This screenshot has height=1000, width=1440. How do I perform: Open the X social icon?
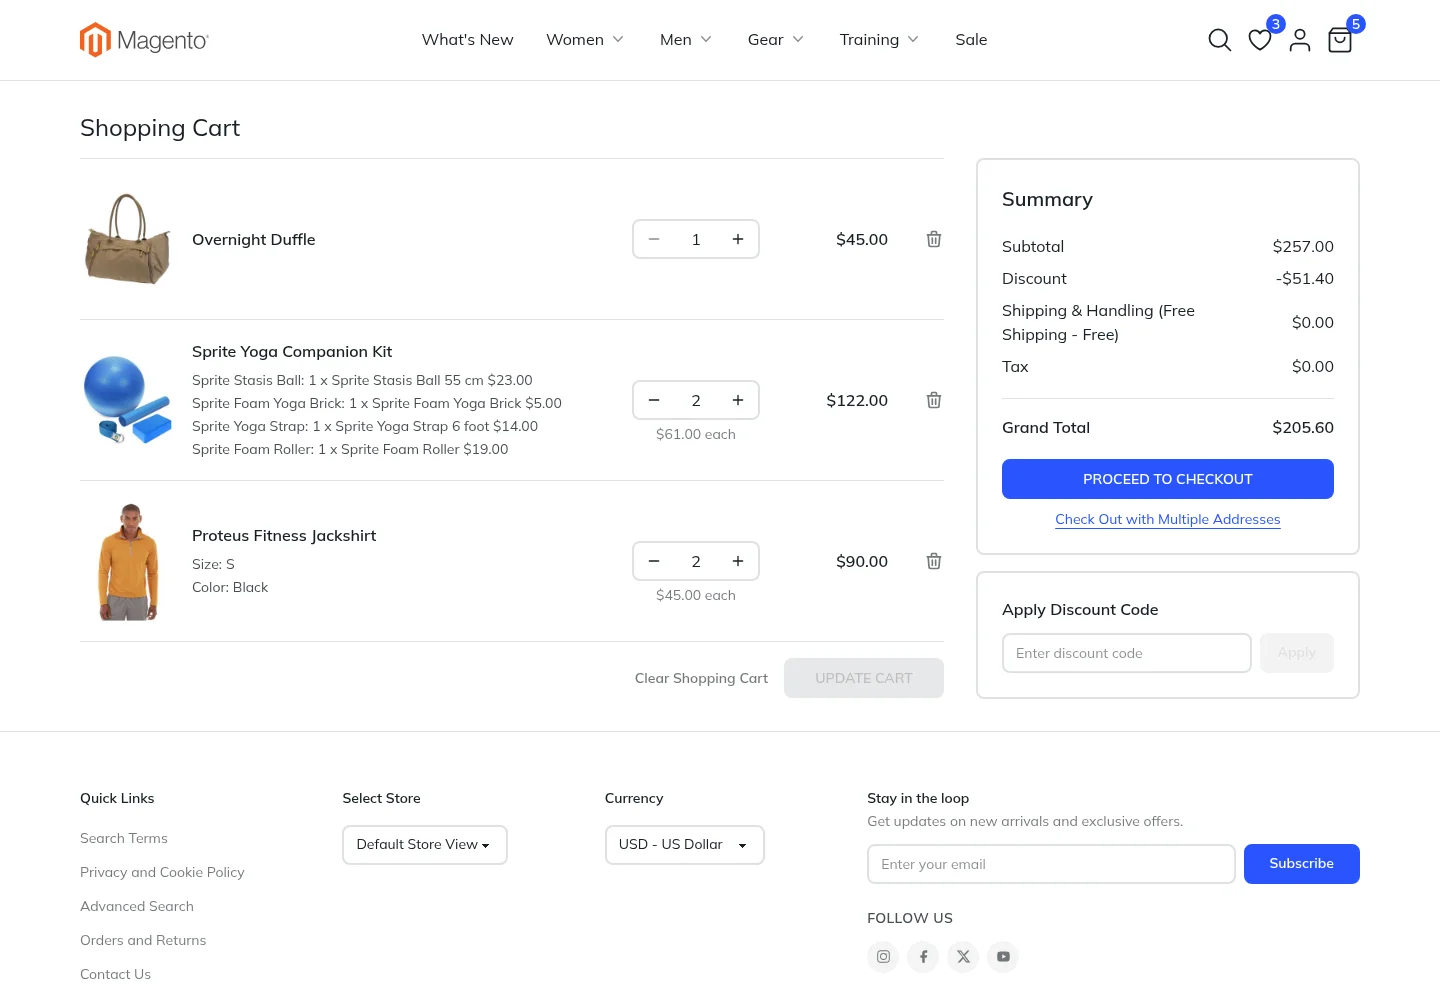pyautogui.click(x=963, y=956)
